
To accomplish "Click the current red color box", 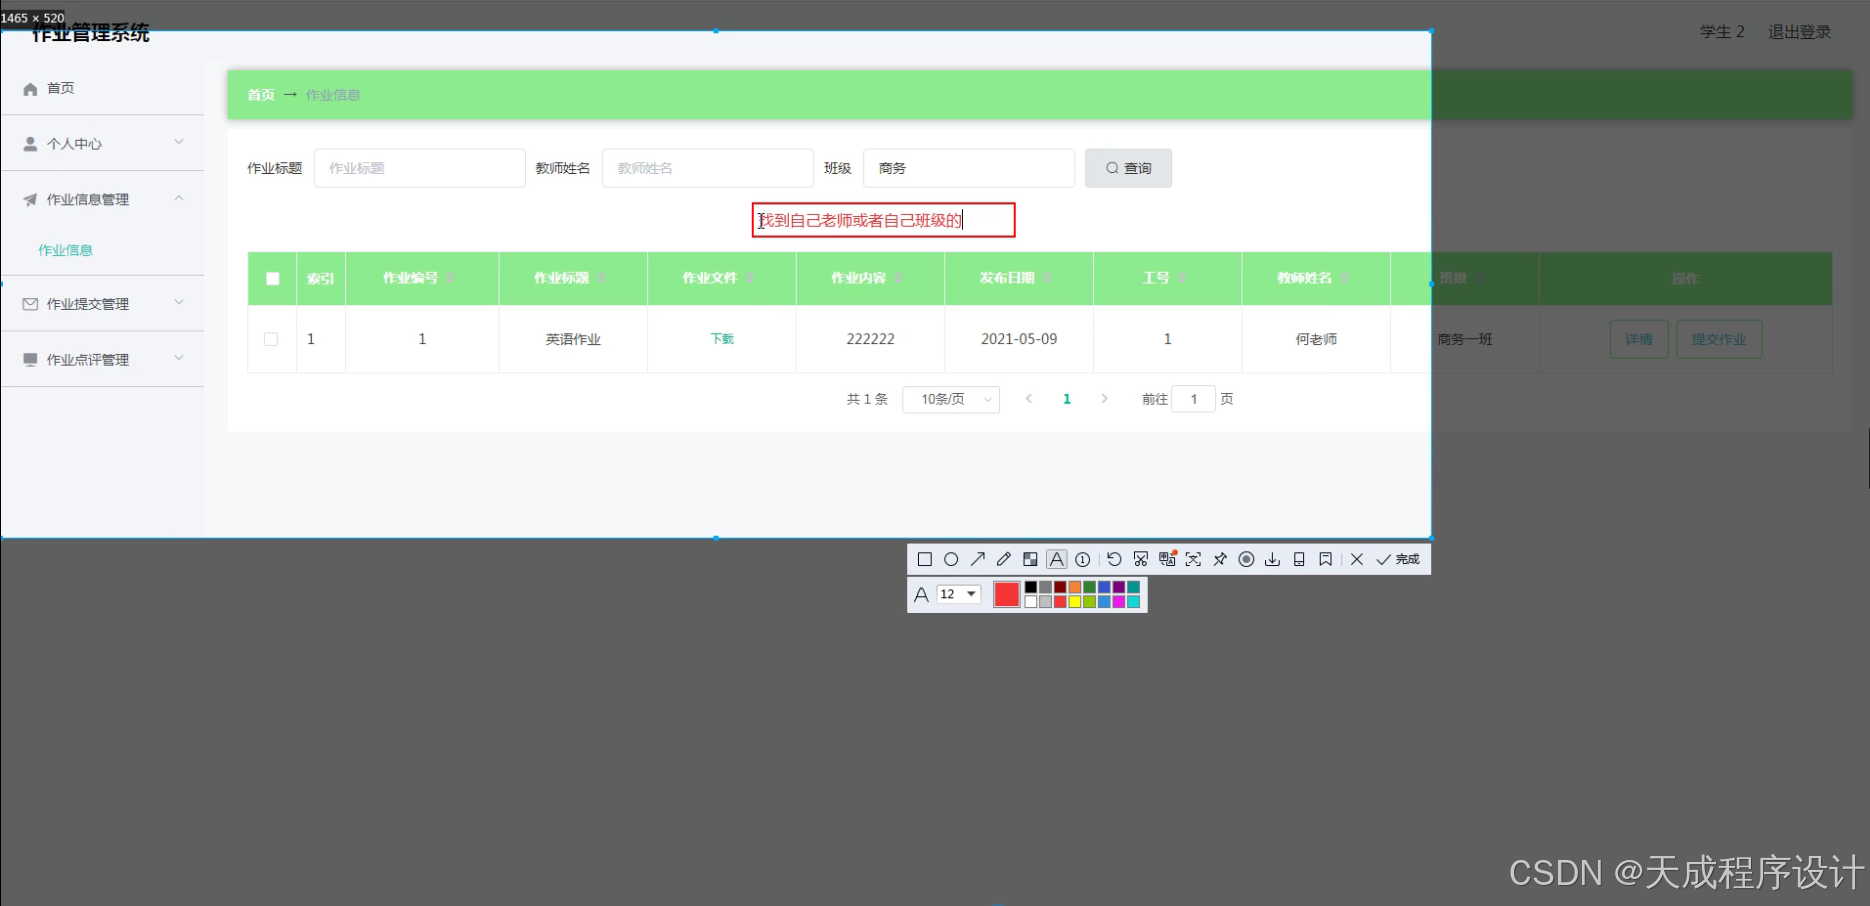I will 1007,594.
